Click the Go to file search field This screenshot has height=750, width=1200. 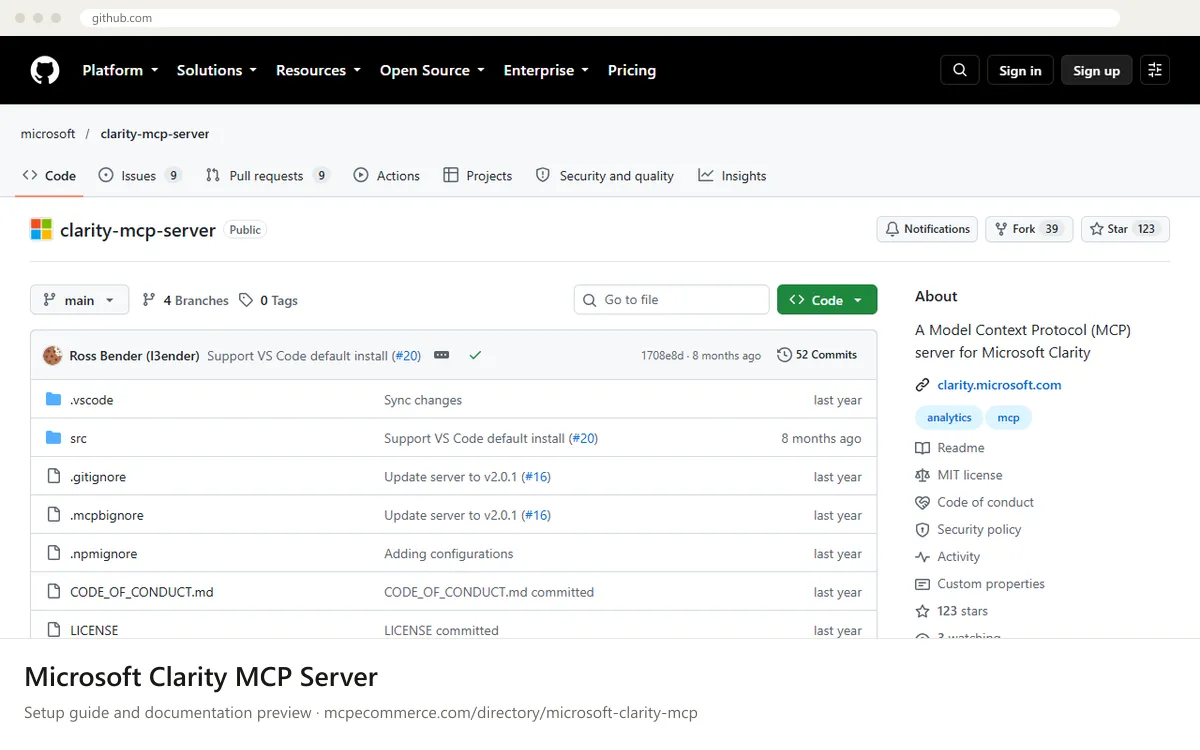pos(671,300)
